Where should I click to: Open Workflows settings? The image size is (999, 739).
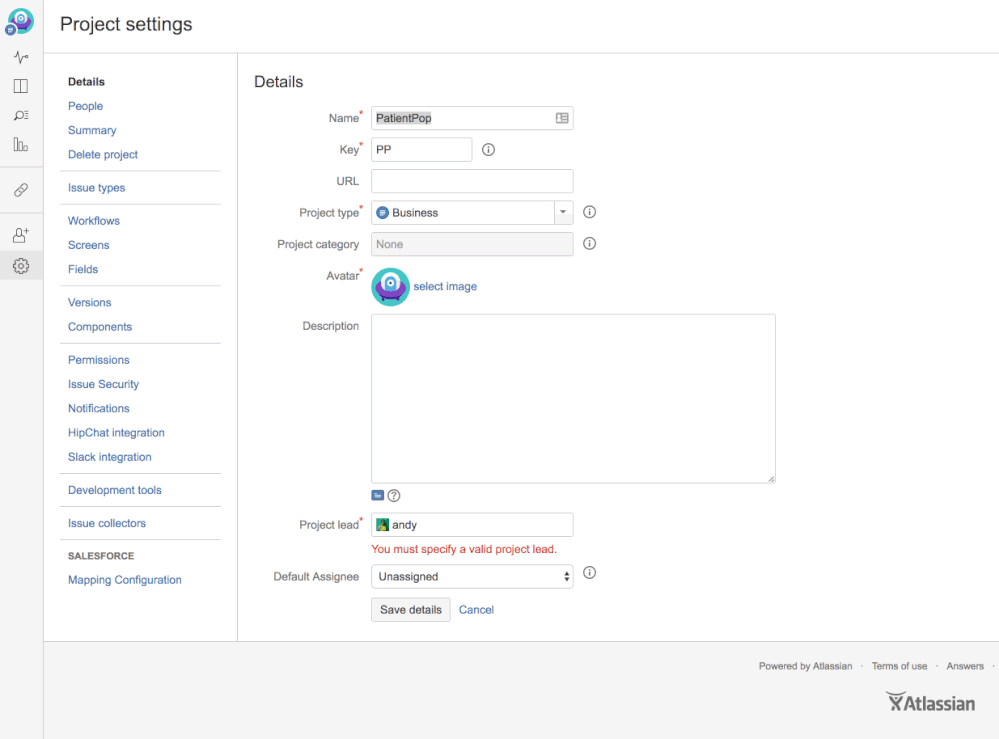click(94, 220)
